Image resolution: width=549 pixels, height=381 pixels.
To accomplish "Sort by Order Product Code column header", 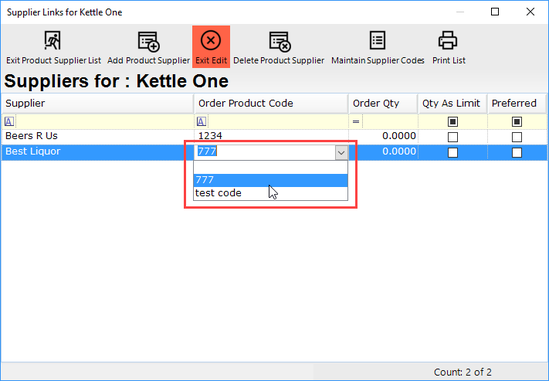I will point(271,103).
